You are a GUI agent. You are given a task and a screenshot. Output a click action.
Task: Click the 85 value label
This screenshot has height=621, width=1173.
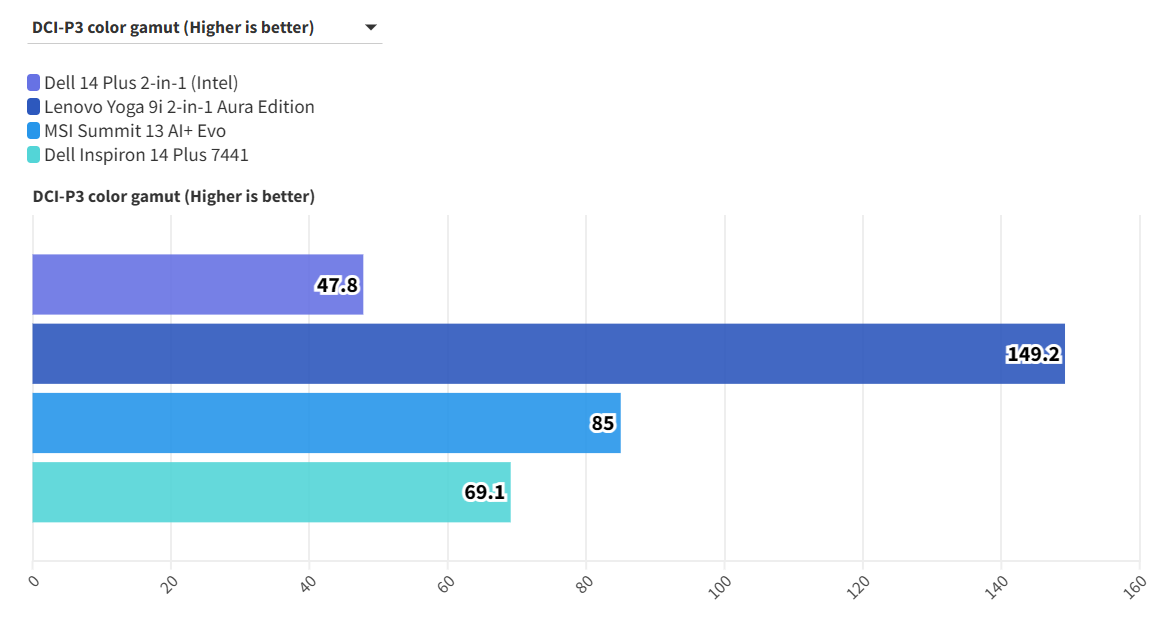tap(602, 423)
